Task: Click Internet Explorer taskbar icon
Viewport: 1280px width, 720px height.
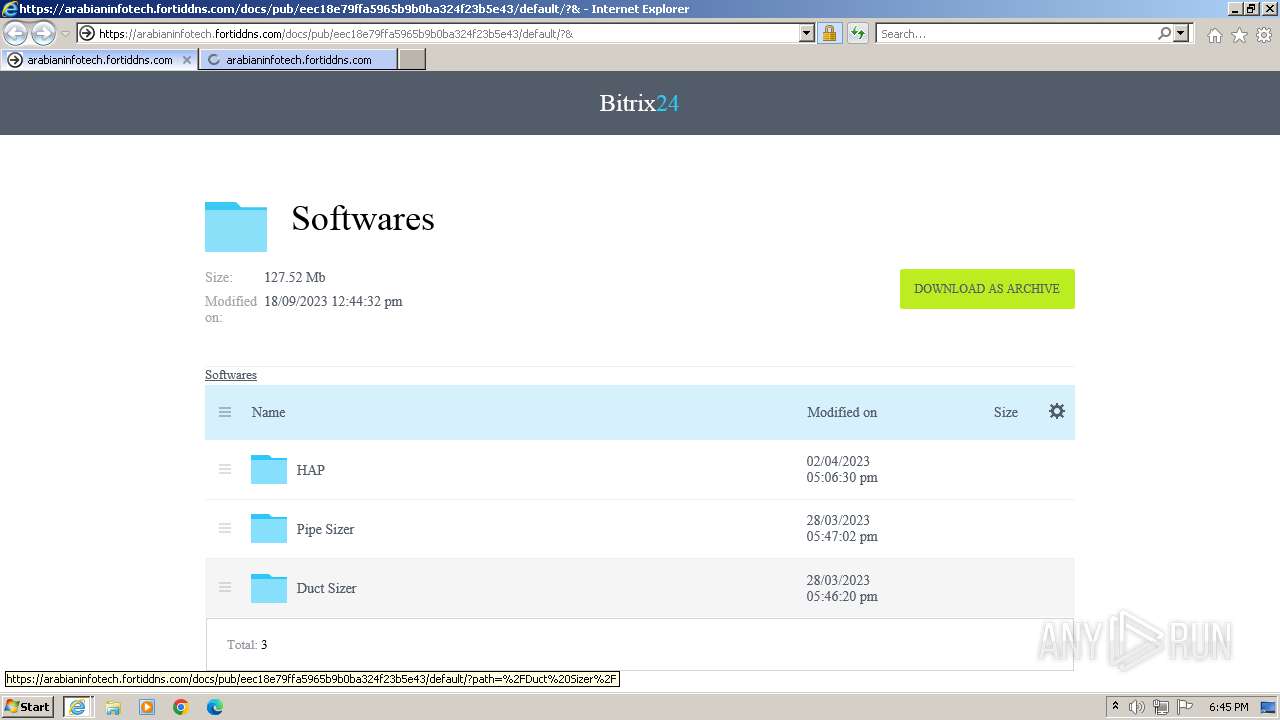Action: (x=77, y=707)
